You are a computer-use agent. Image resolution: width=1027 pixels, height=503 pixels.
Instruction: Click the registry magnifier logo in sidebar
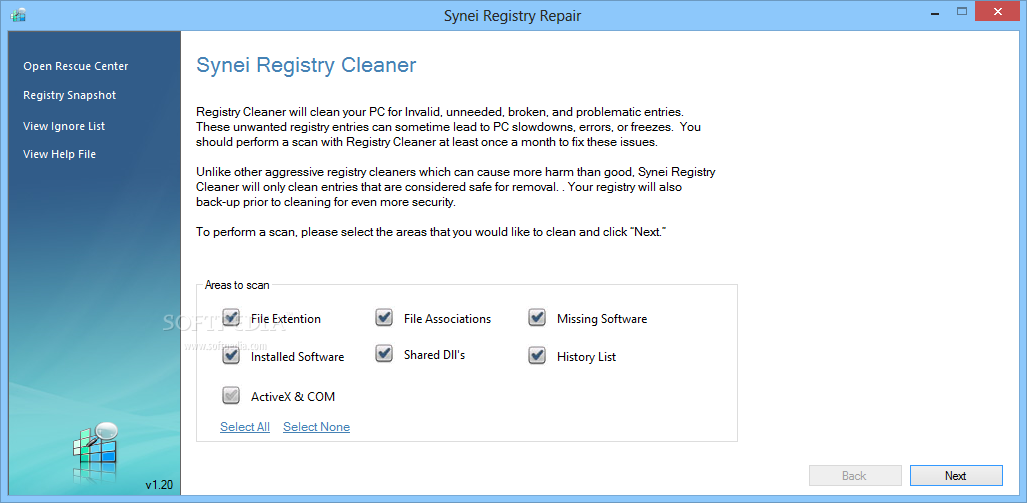[x=96, y=452]
